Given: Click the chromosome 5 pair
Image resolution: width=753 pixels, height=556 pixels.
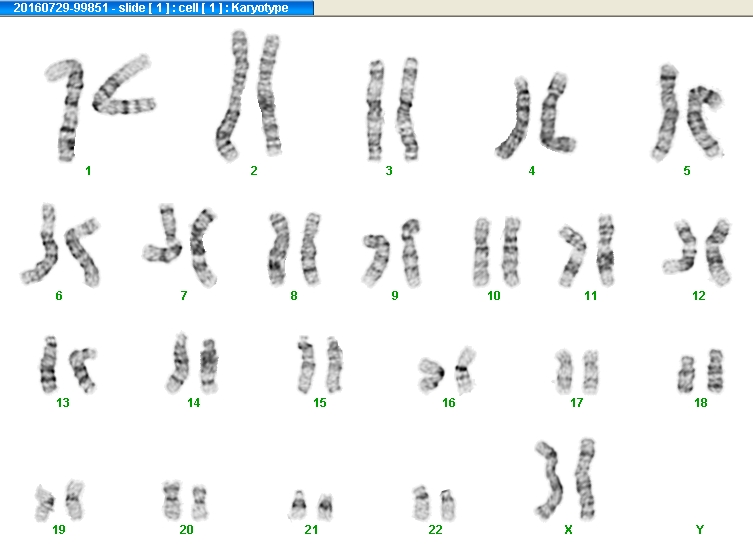Looking at the screenshot, I should pyautogui.click(x=687, y=112).
